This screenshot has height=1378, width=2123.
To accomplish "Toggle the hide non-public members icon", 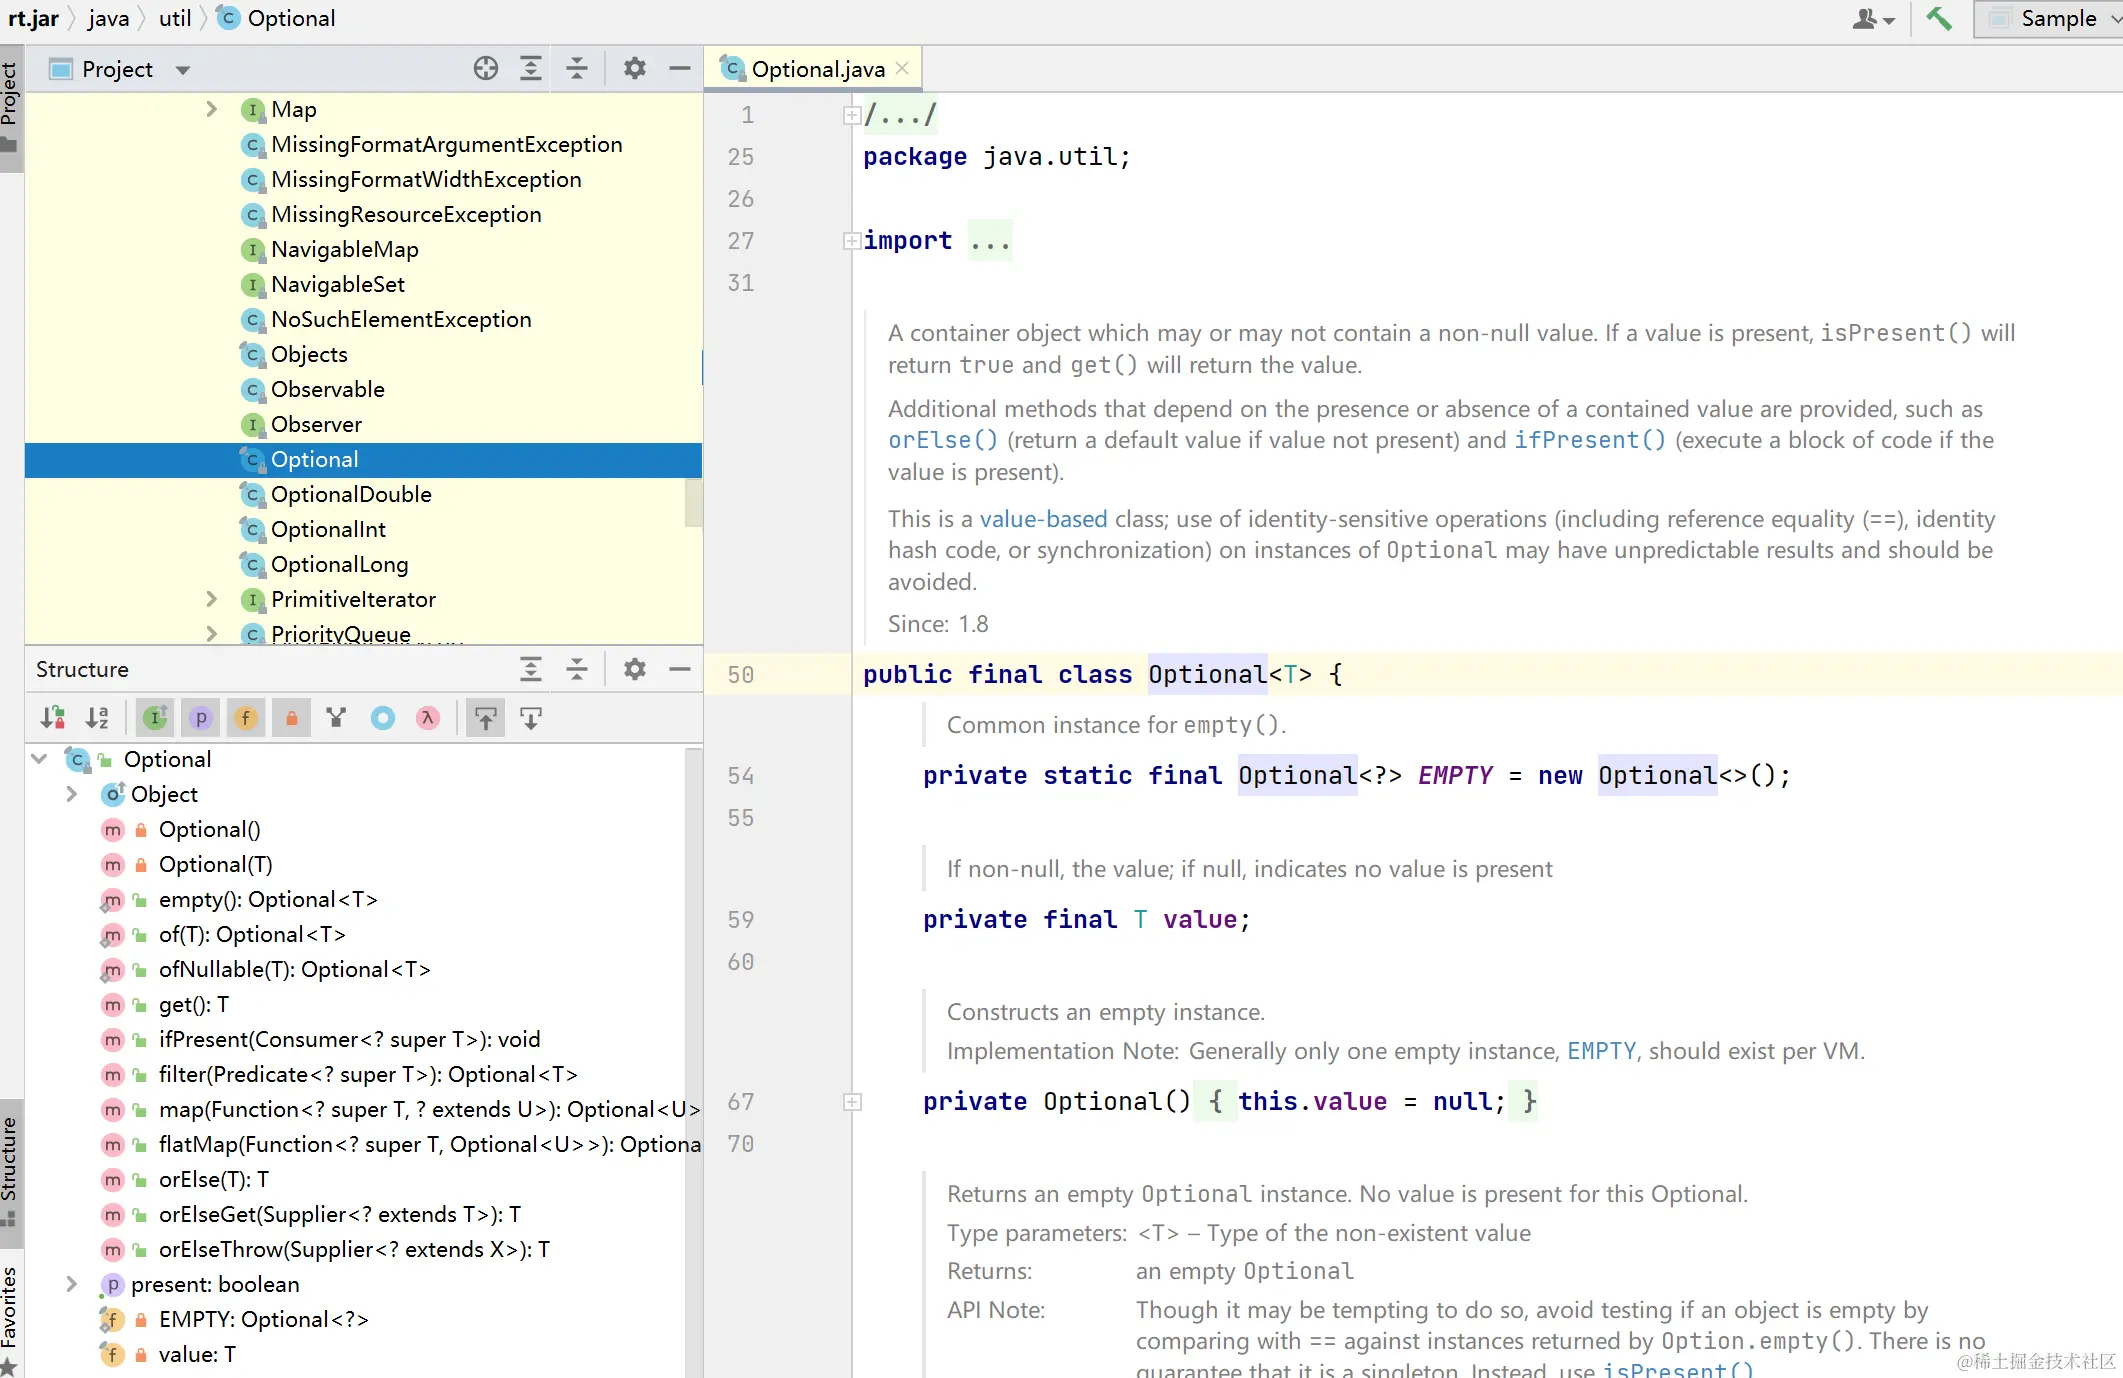I will (291, 716).
